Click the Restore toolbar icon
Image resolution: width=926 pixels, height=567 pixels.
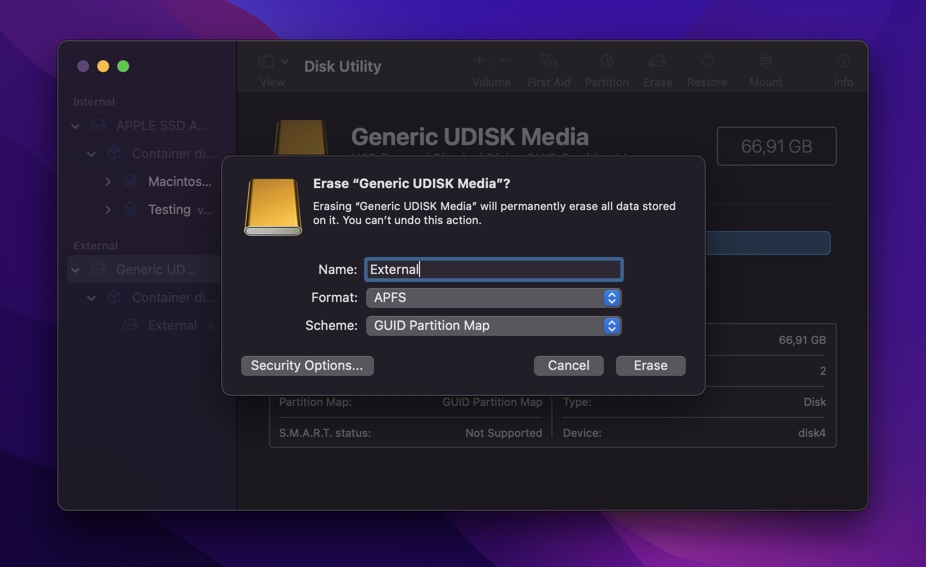point(707,61)
